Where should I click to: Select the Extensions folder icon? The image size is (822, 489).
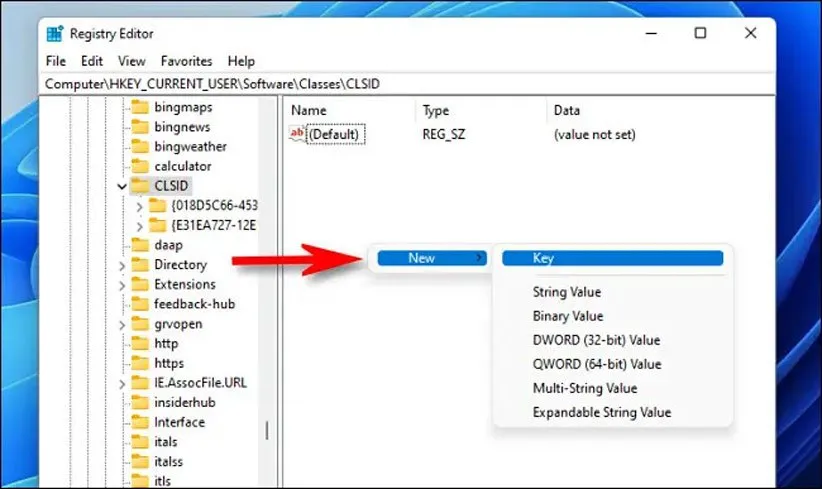[140, 284]
